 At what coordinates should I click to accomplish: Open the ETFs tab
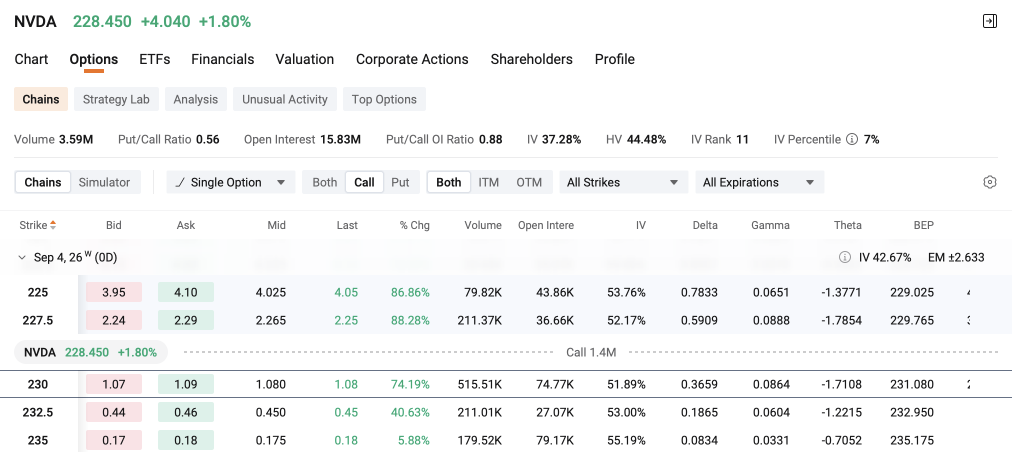(x=155, y=59)
